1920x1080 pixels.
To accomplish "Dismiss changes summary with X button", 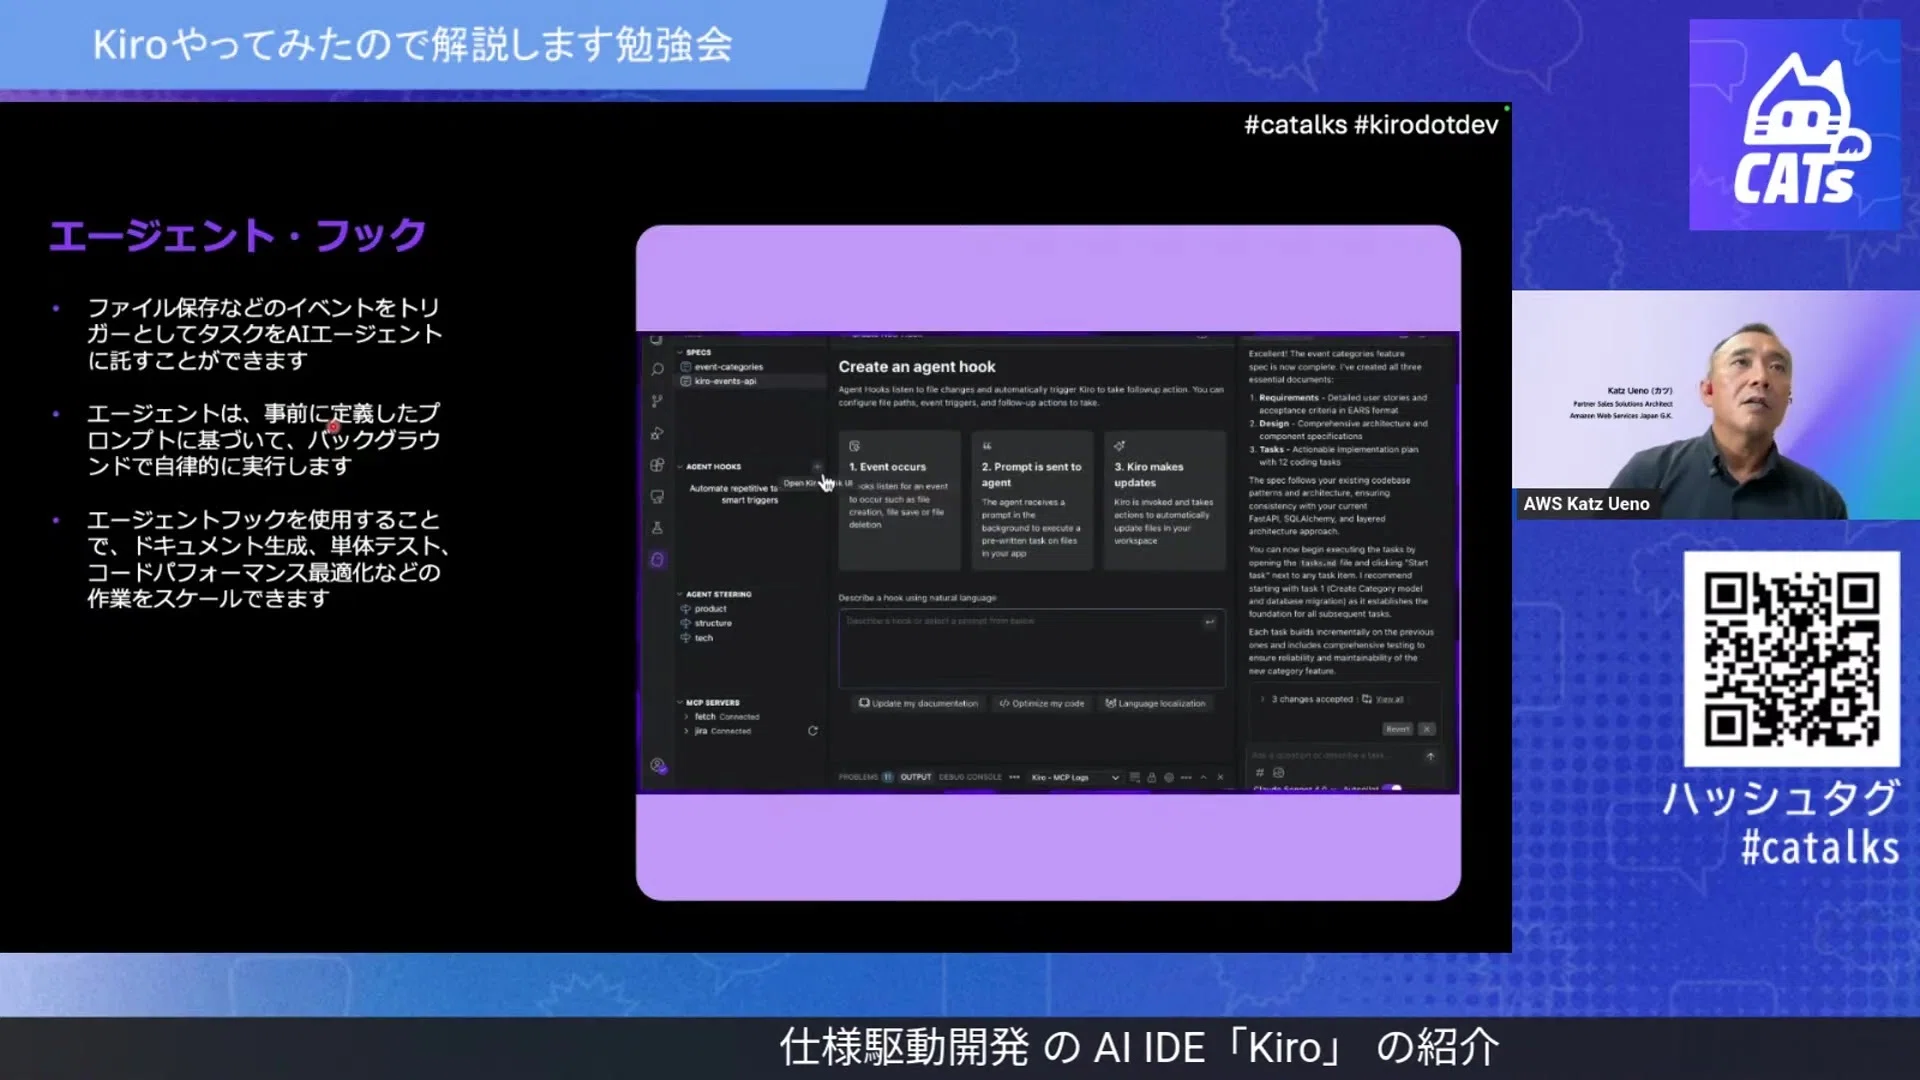I will [1427, 729].
